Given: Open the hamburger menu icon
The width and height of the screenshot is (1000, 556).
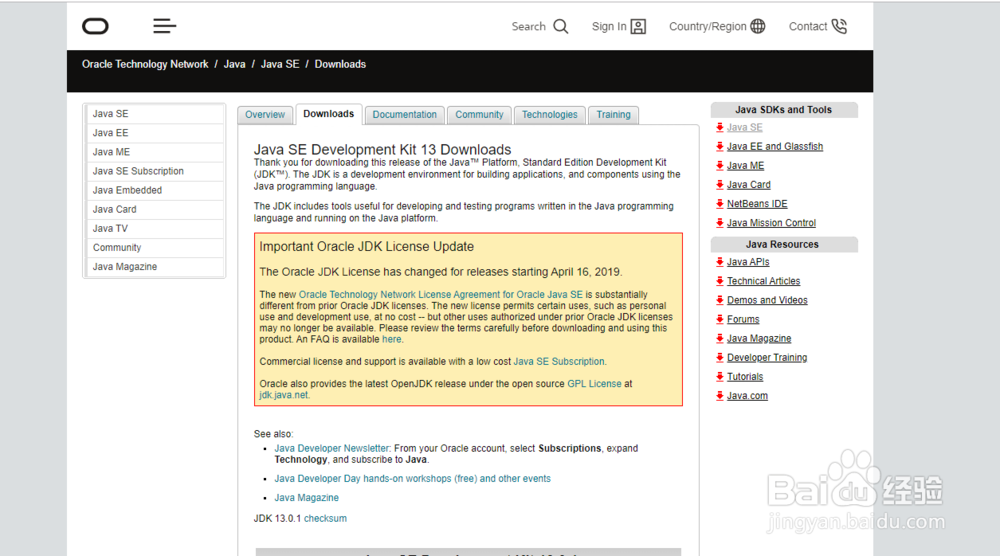Looking at the screenshot, I should [165, 26].
